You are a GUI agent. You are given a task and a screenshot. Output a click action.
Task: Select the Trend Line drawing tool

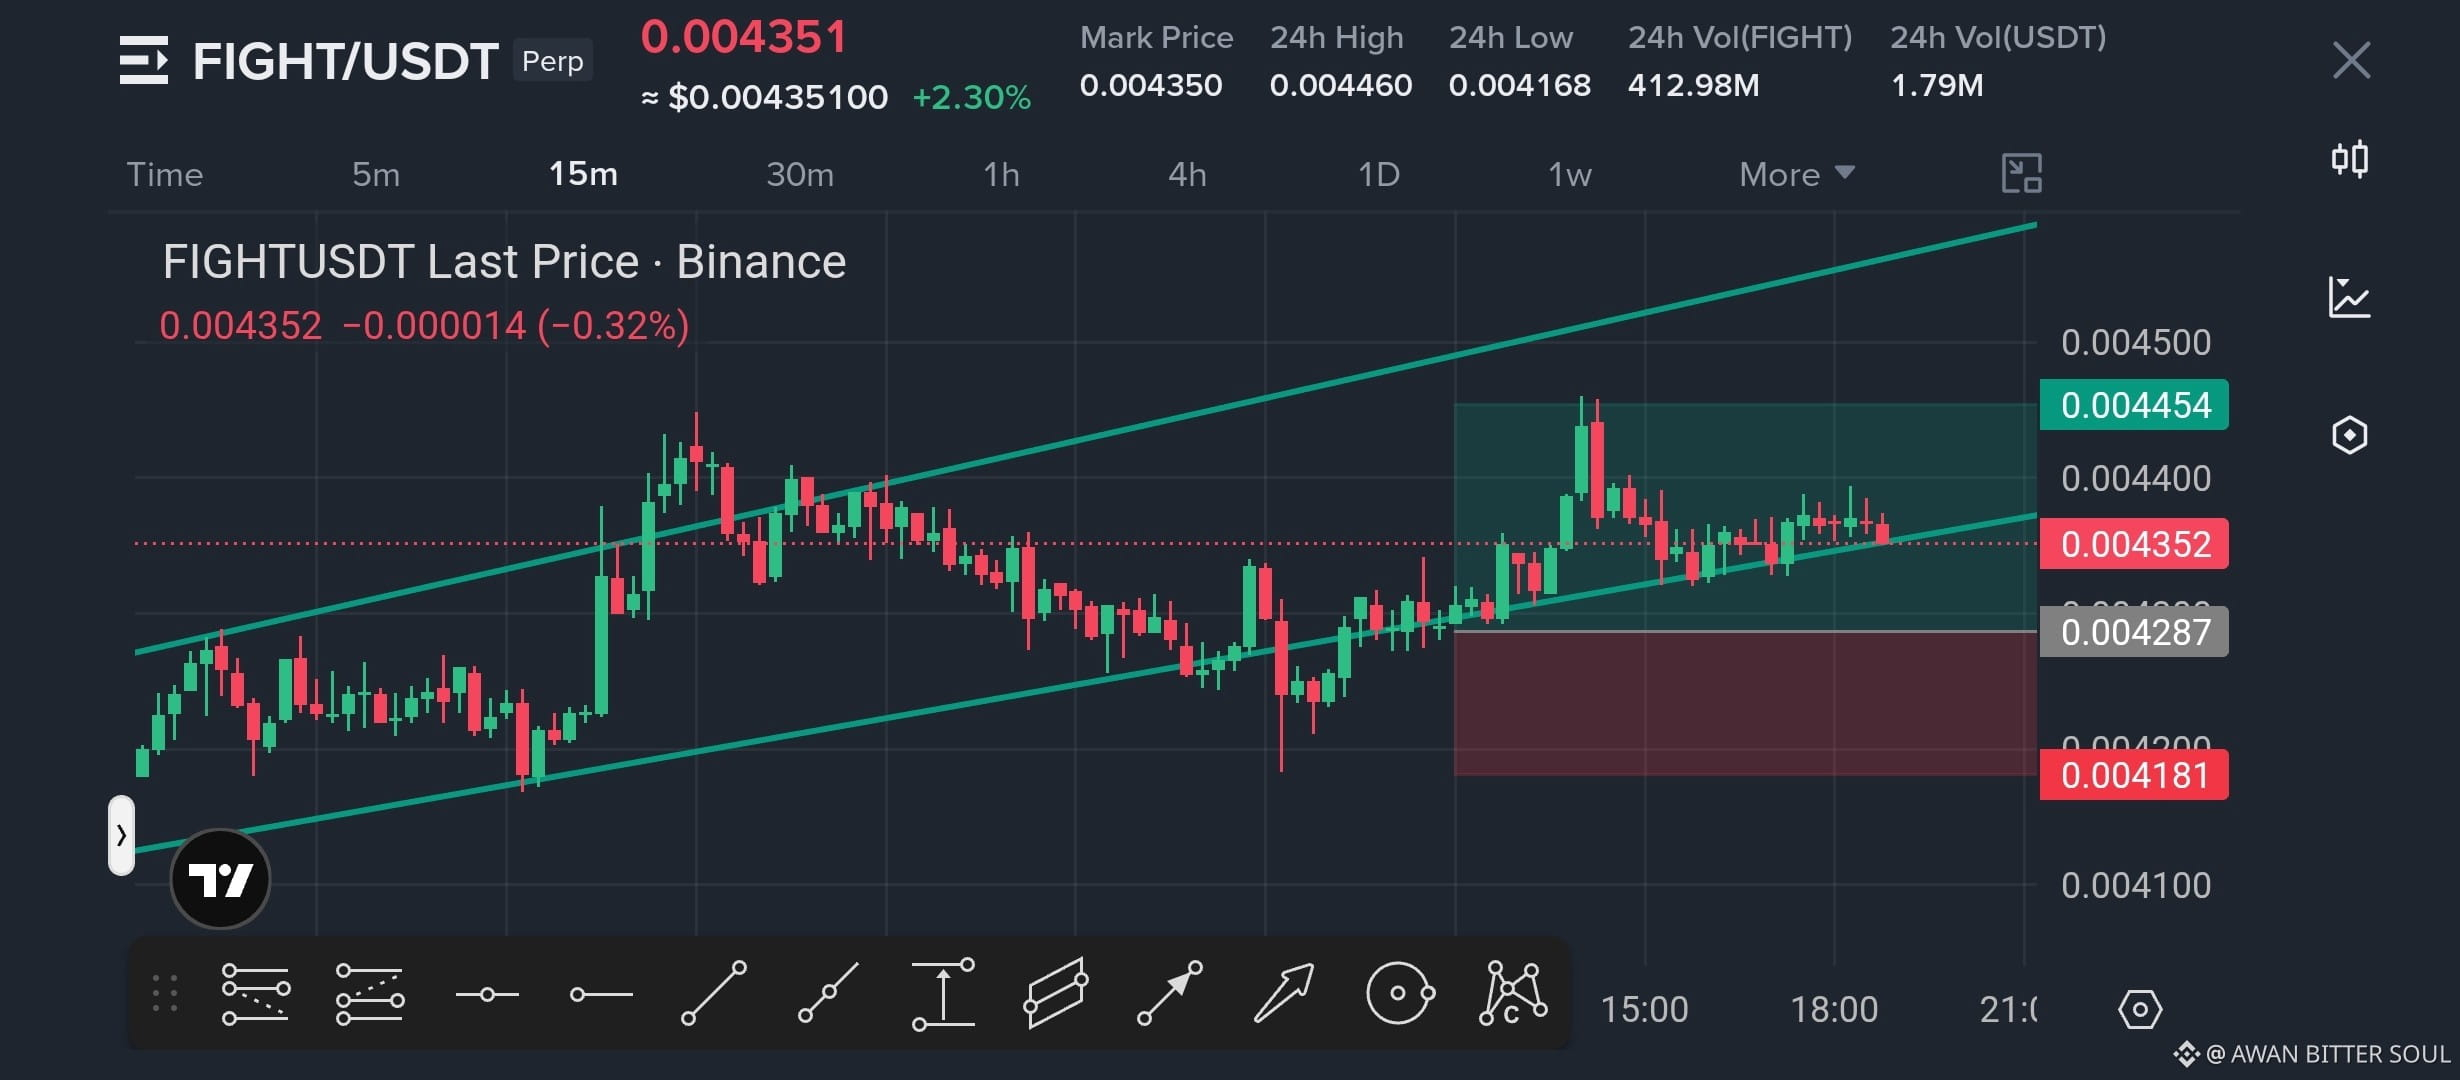[x=714, y=993]
